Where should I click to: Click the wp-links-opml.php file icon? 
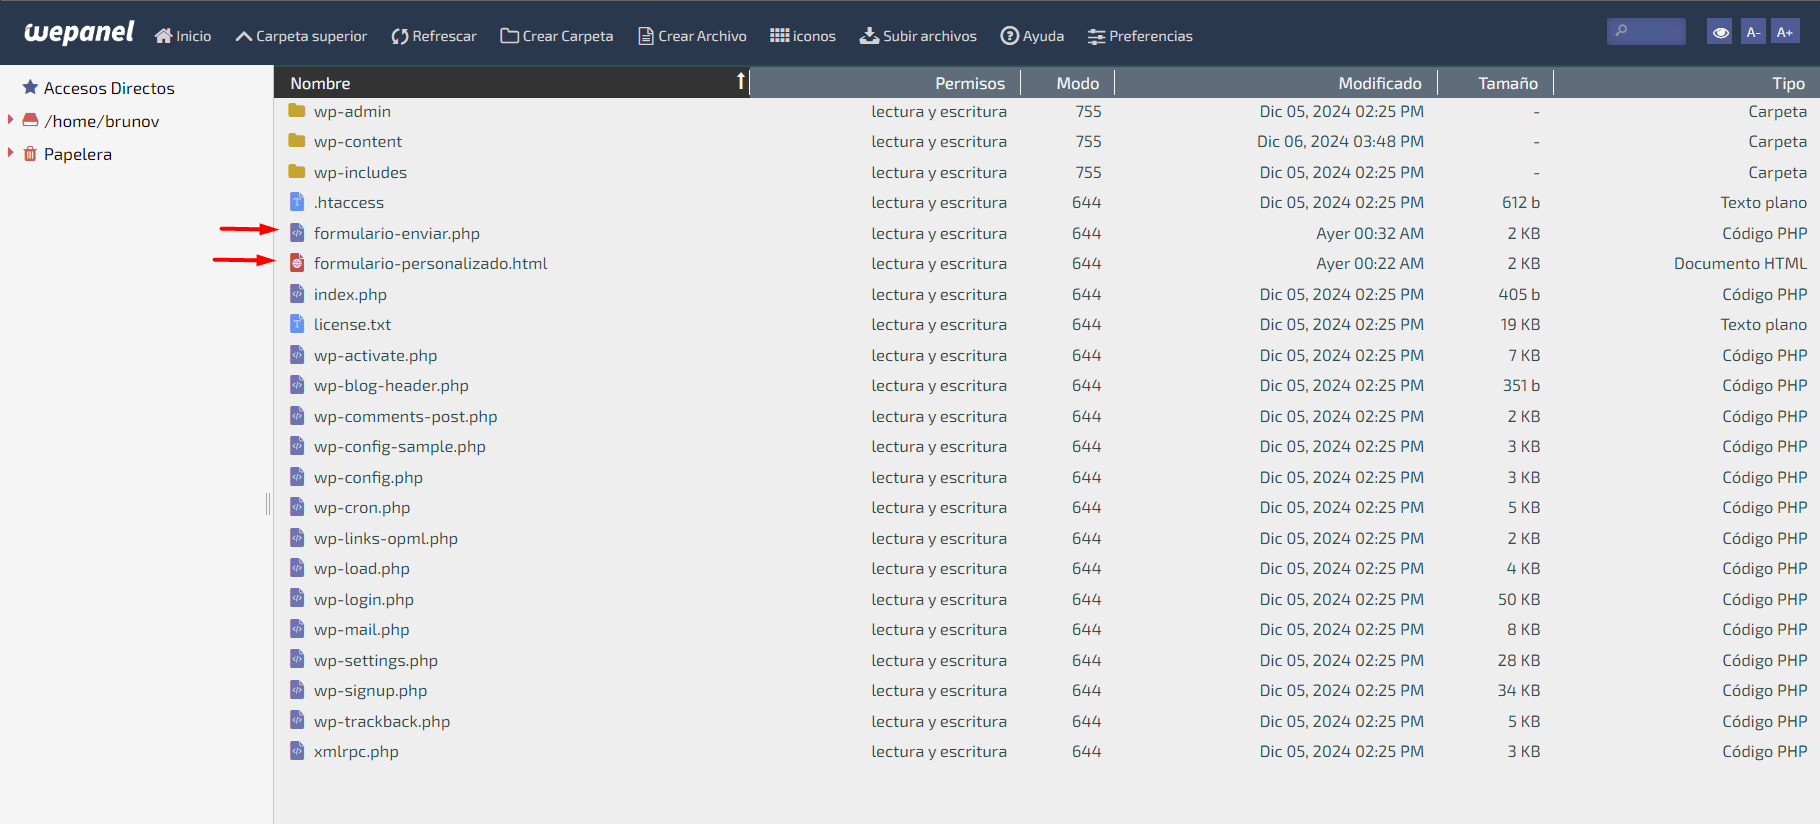(x=297, y=537)
